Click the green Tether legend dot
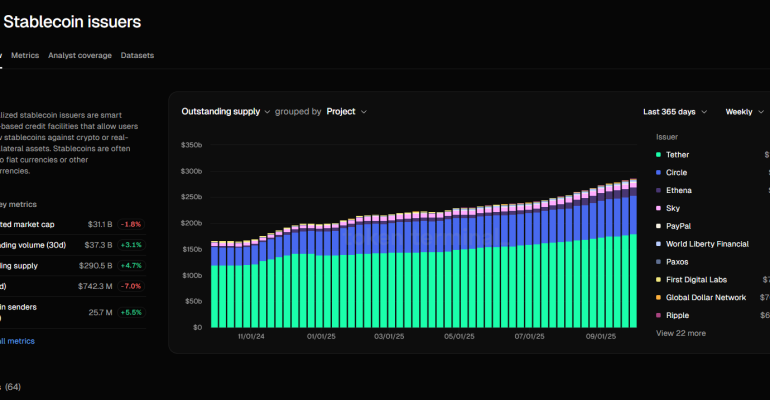This screenshot has width=770, height=400. pos(658,155)
